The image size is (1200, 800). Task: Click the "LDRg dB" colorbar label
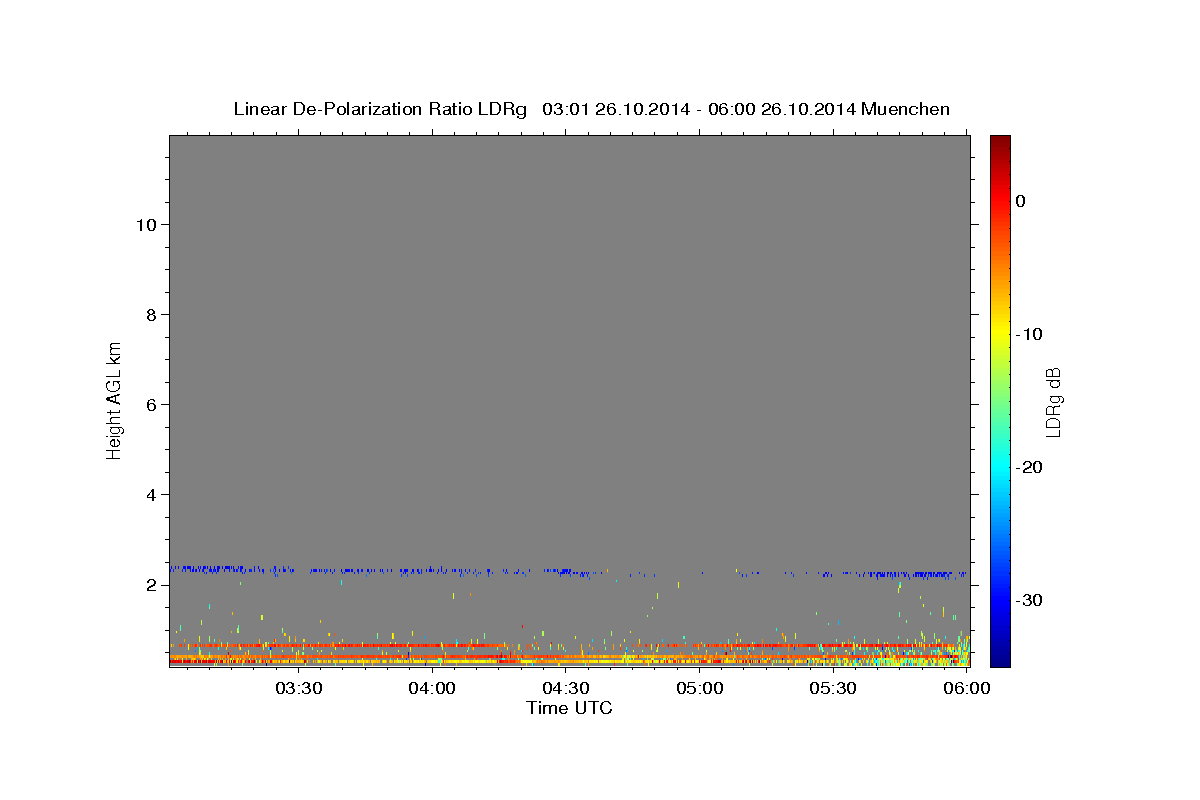[1052, 402]
